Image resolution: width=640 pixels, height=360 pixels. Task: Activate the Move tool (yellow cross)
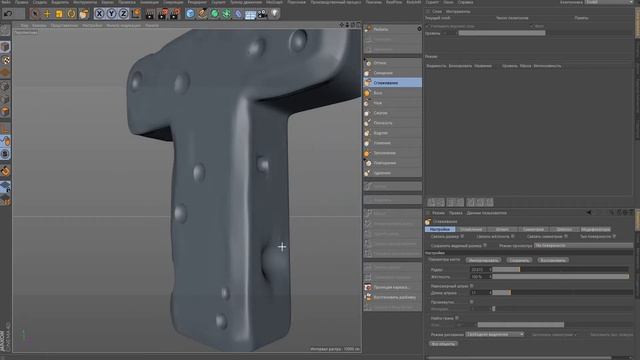[x=47, y=14]
